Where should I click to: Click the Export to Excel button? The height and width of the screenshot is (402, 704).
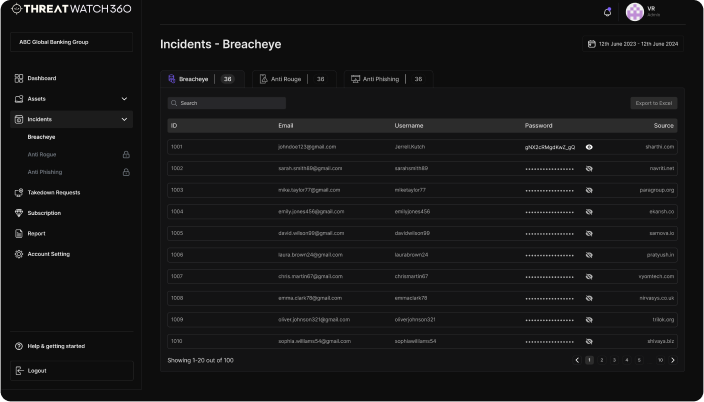(x=653, y=103)
